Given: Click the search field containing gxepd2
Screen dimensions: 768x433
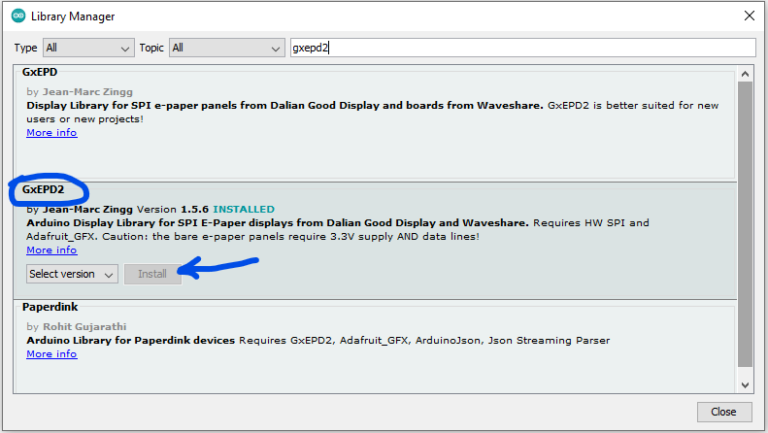Looking at the screenshot, I should point(520,48).
